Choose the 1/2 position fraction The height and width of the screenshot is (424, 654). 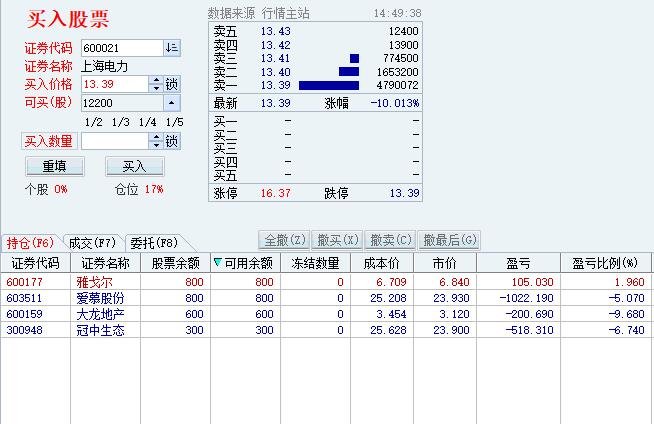pos(93,122)
